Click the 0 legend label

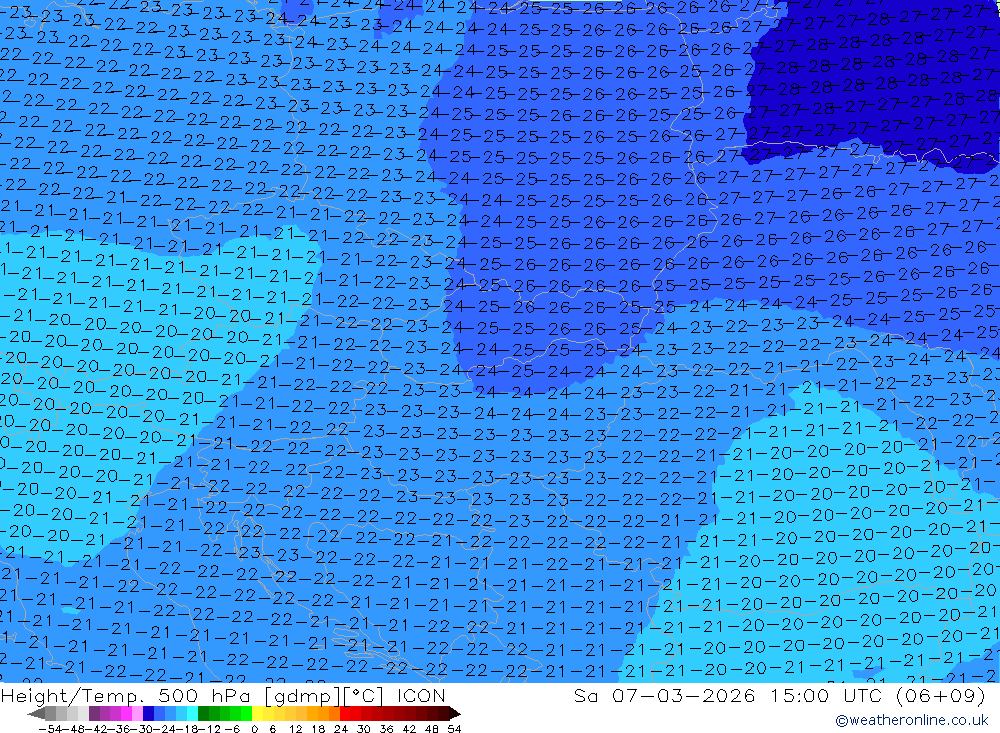pyautogui.click(x=254, y=729)
